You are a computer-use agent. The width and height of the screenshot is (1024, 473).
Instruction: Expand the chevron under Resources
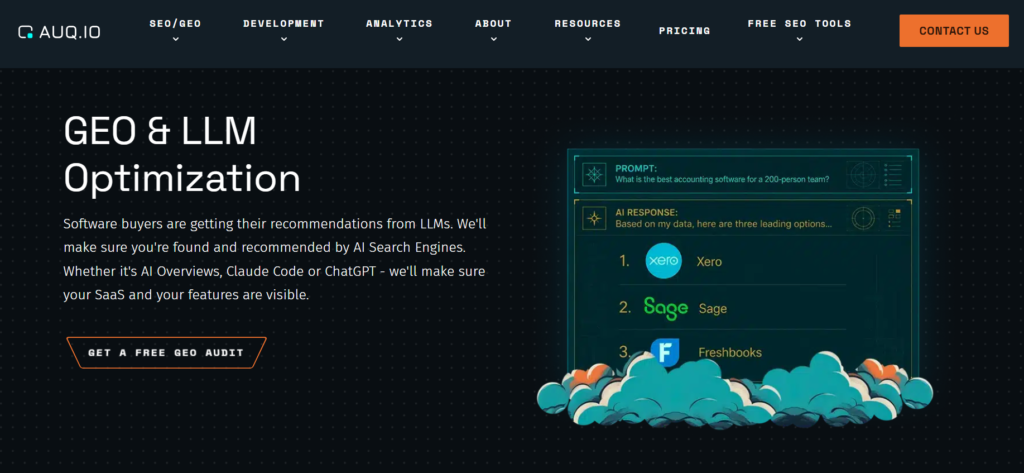[588, 39]
